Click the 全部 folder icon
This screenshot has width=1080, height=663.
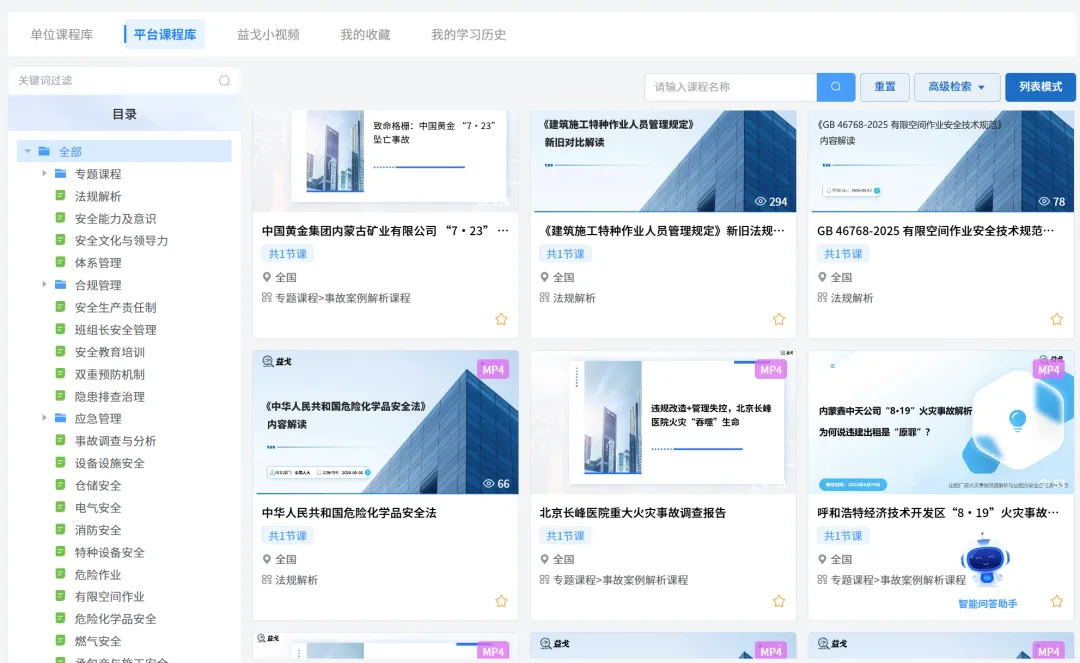tap(44, 151)
